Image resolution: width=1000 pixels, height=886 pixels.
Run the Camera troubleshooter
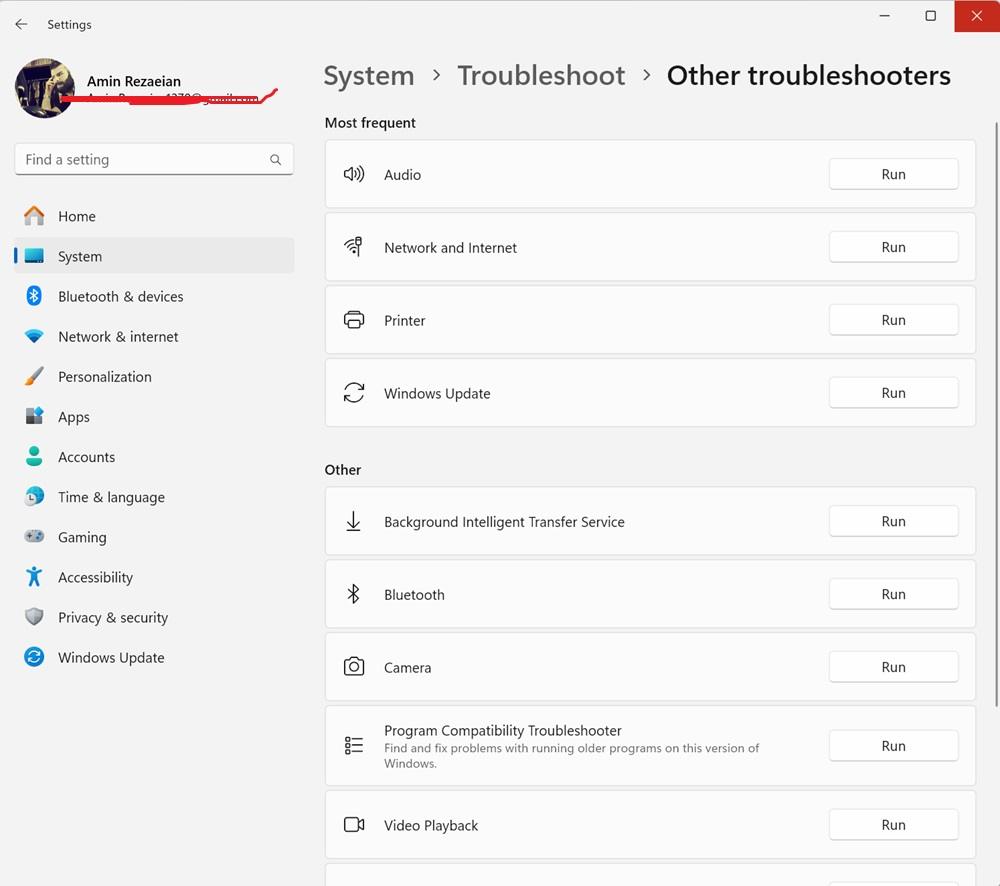coord(893,667)
